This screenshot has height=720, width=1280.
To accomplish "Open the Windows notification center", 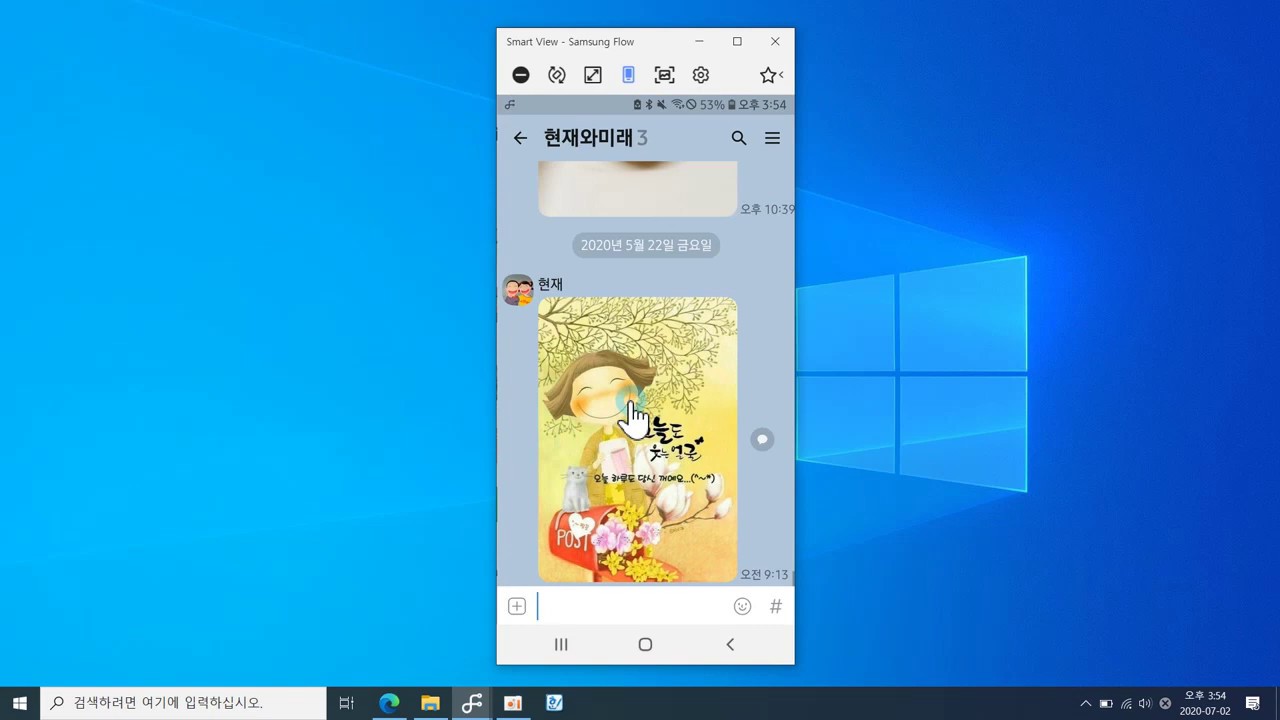I will pyautogui.click(x=1253, y=703).
